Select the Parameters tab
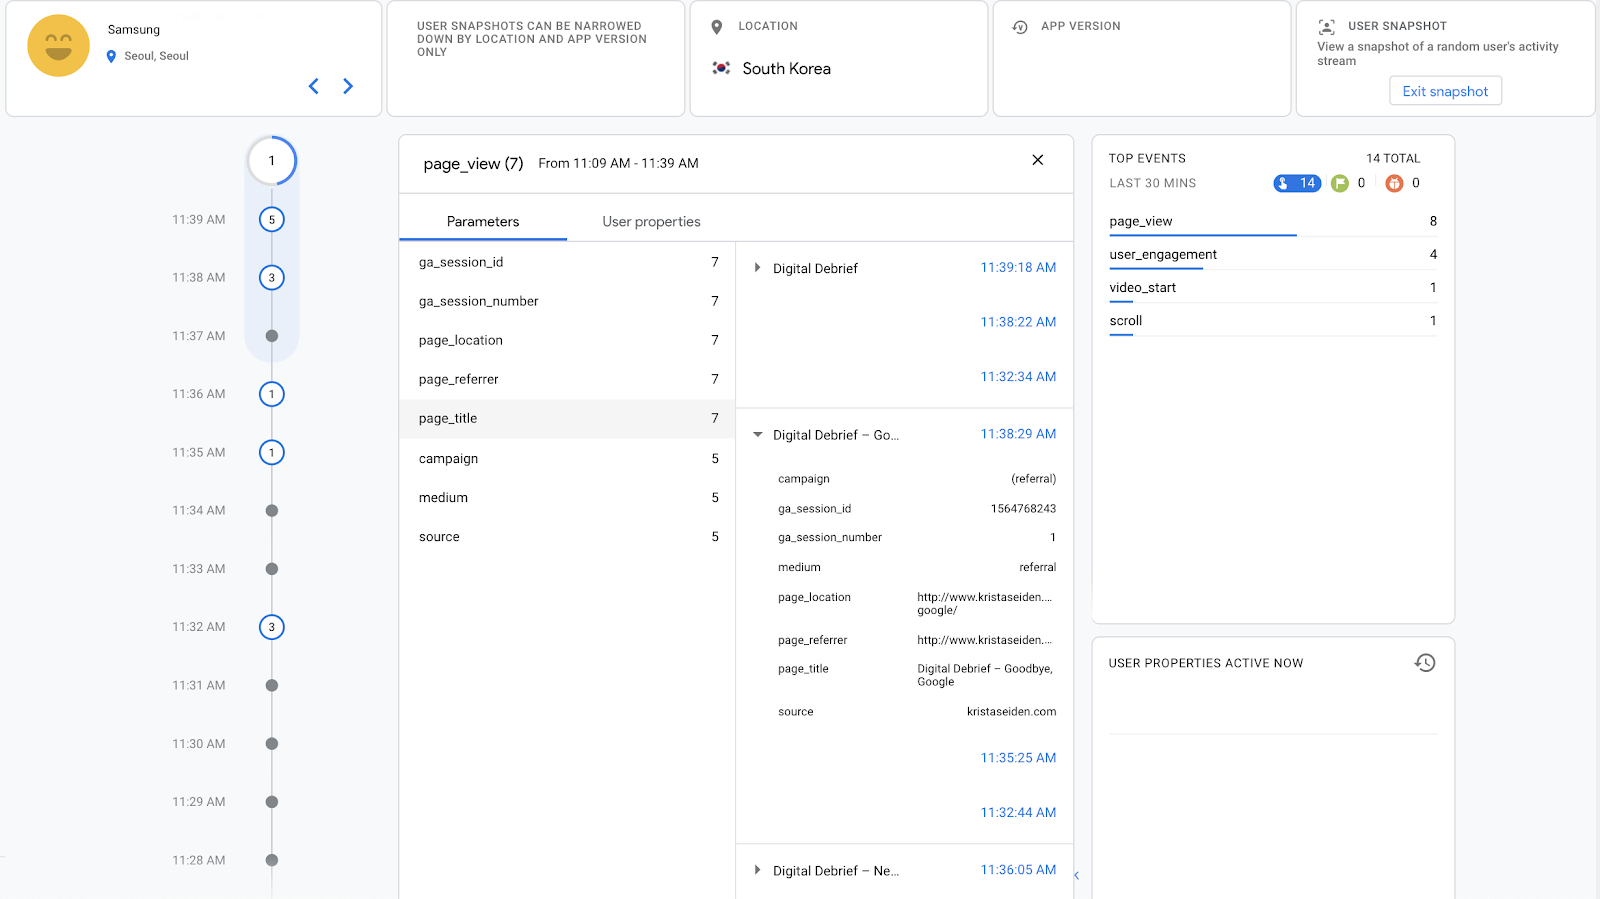This screenshot has height=899, width=1600. (482, 222)
